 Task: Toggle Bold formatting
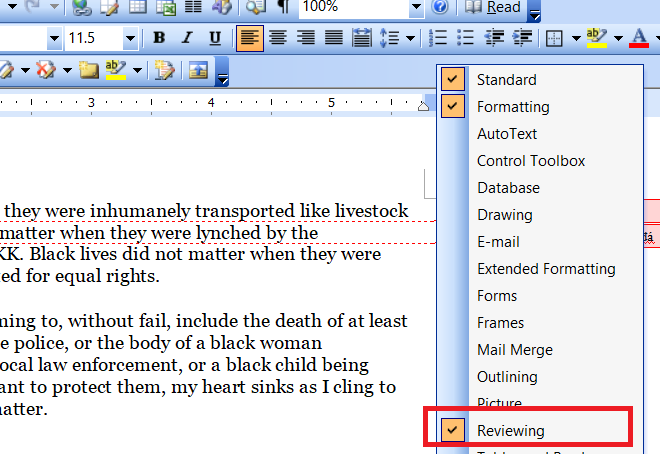point(159,39)
